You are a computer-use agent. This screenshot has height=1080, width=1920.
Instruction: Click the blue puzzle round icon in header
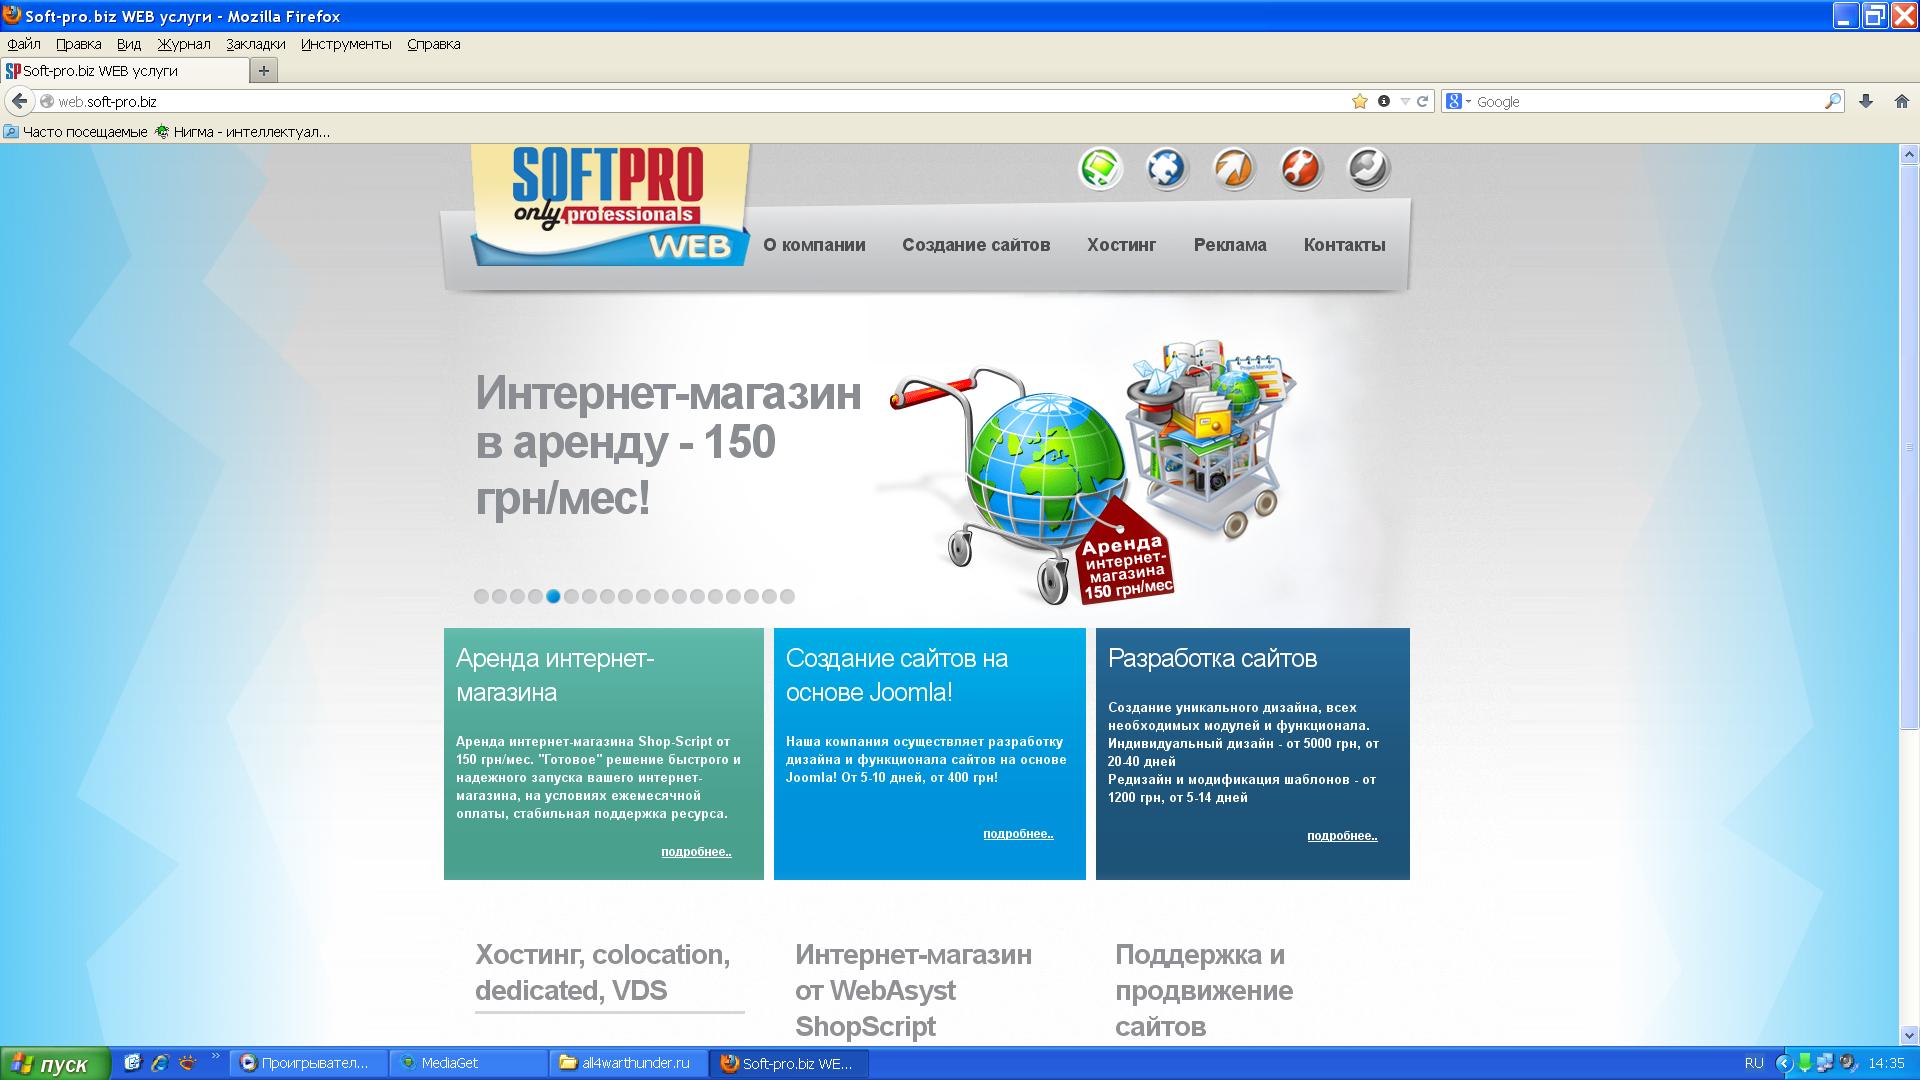click(1167, 168)
